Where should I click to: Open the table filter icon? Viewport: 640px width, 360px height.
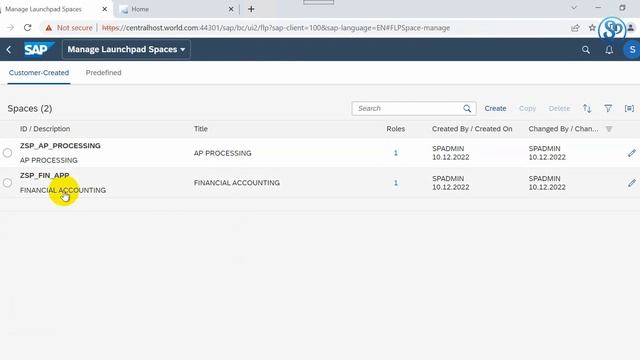pyautogui.click(x=608, y=109)
